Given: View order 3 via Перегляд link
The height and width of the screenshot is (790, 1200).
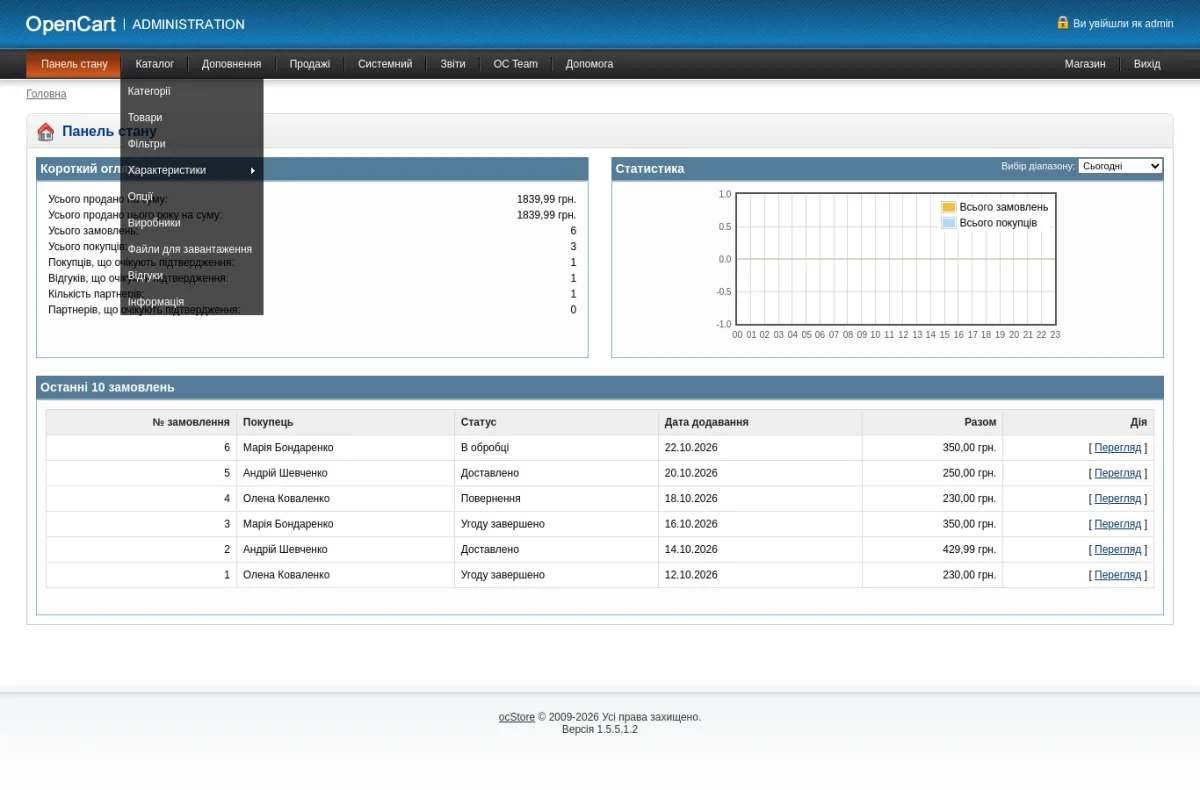Looking at the screenshot, I should point(1118,524).
